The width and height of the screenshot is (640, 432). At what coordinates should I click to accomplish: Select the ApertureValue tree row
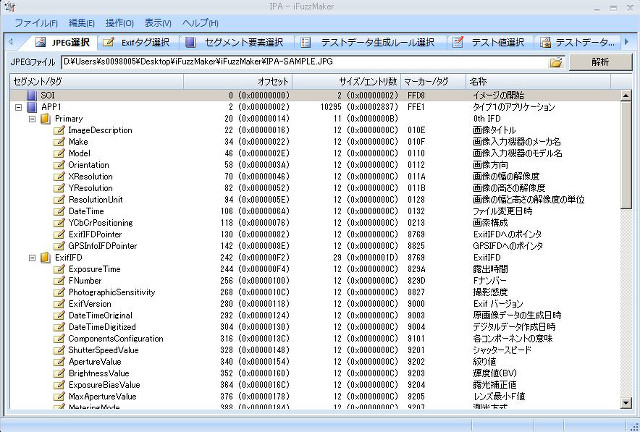315,362
